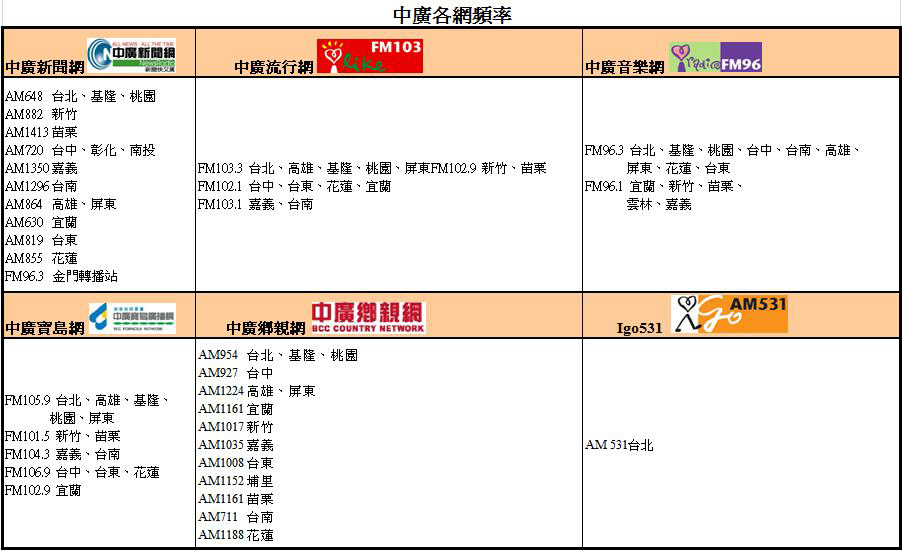Click the AM1008 台東 line
Screen dimensions: 902x551
(x=236, y=462)
